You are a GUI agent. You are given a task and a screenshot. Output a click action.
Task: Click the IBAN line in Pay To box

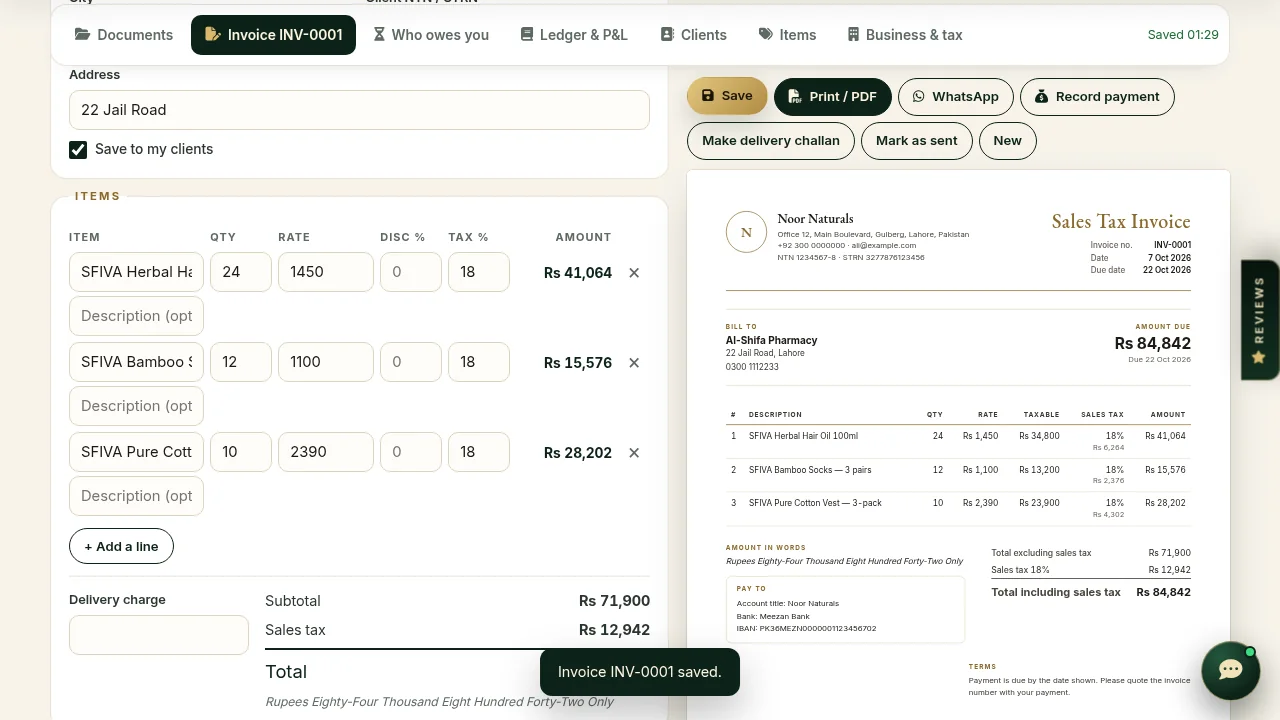coord(806,629)
